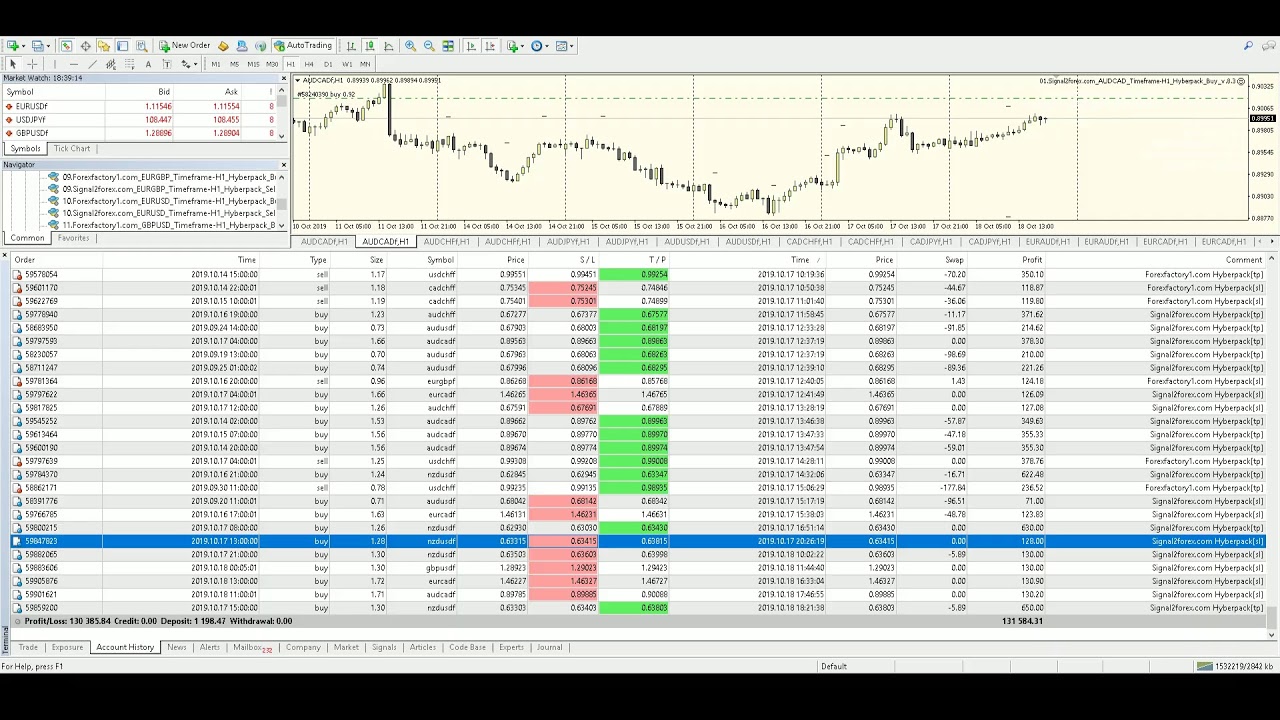This screenshot has height=720, width=1280.
Task: Zoom out on the chart
Action: coord(429,45)
